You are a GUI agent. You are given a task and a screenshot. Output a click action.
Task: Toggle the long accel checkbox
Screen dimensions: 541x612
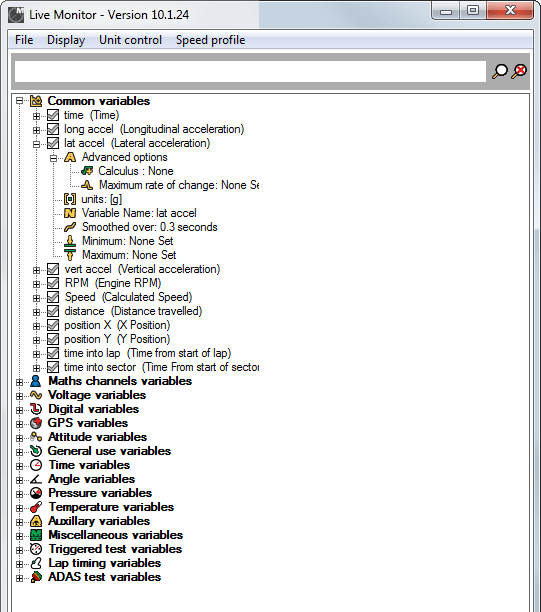pos(53,129)
